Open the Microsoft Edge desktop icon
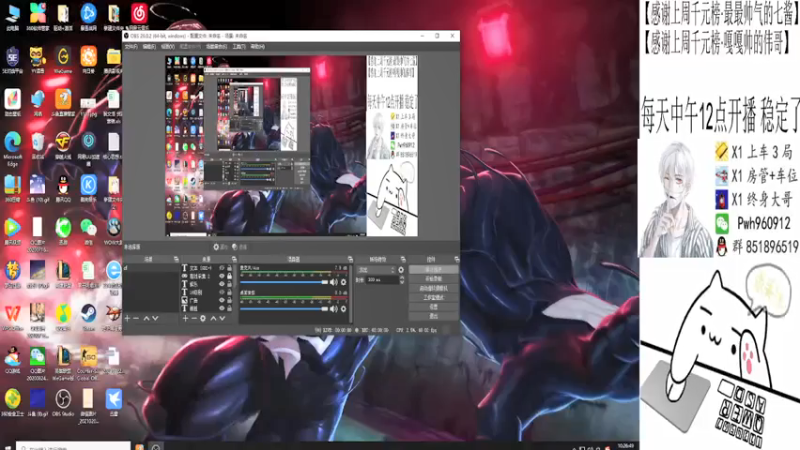Image resolution: width=800 pixels, height=450 pixels. coord(12,147)
